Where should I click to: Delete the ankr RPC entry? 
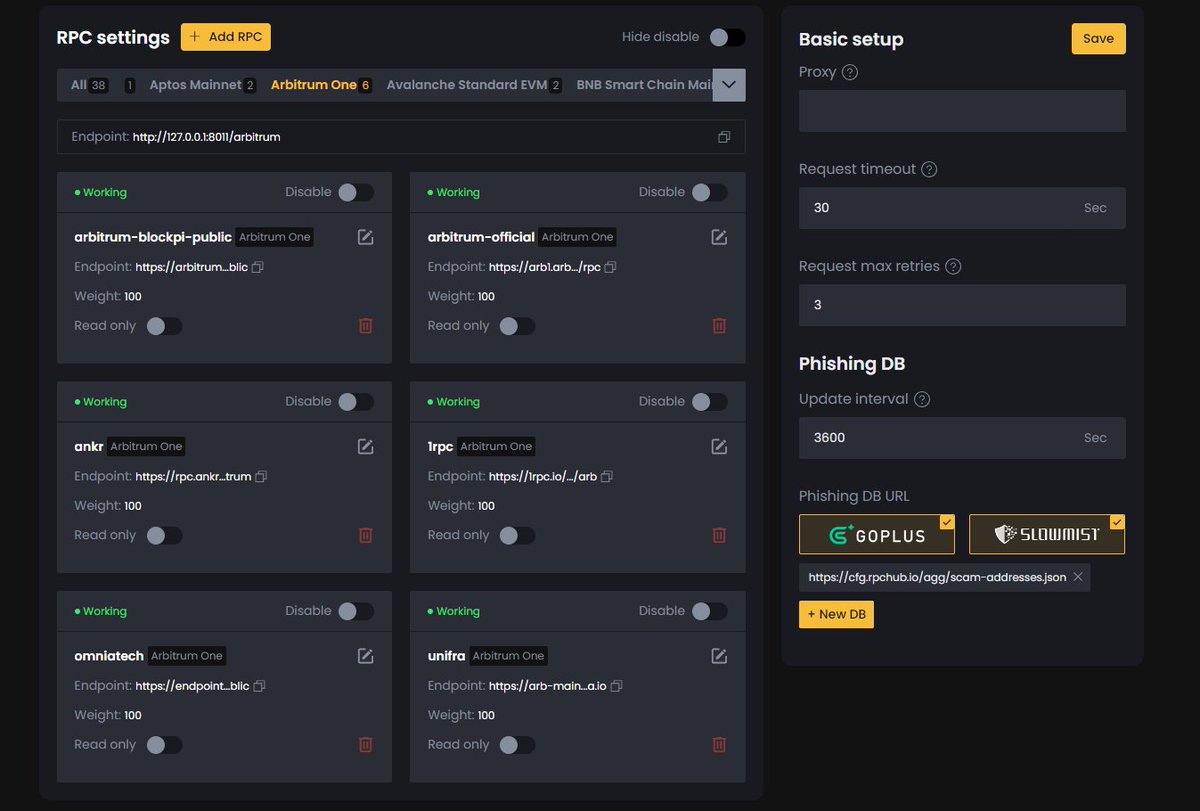[x=365, y=535]
